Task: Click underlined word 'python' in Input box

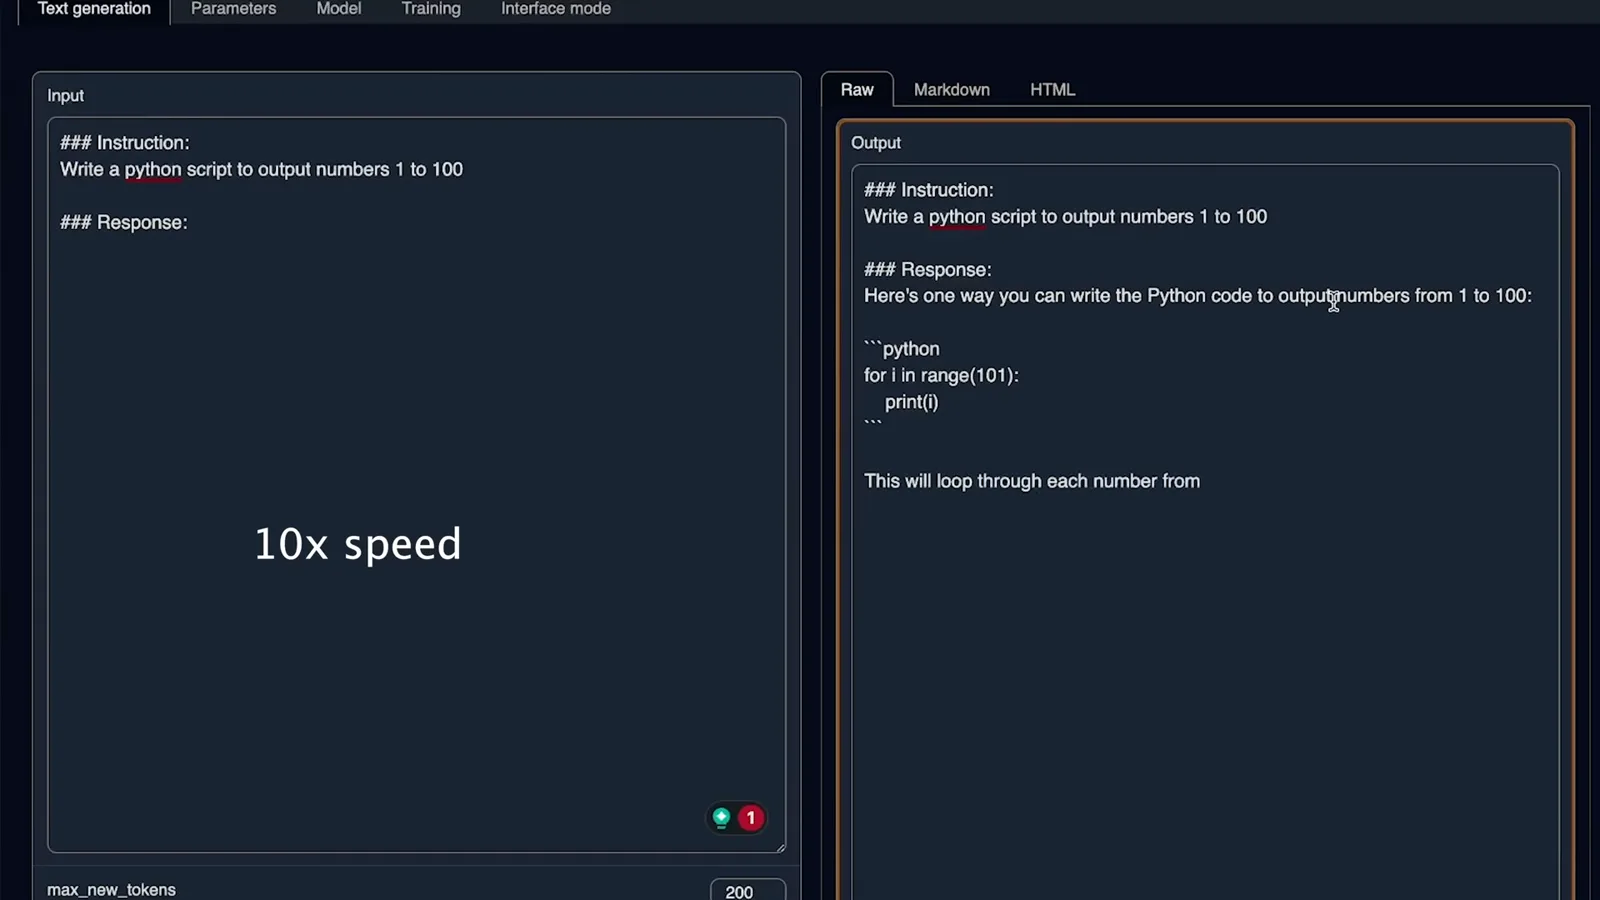Action: (153, 170)
